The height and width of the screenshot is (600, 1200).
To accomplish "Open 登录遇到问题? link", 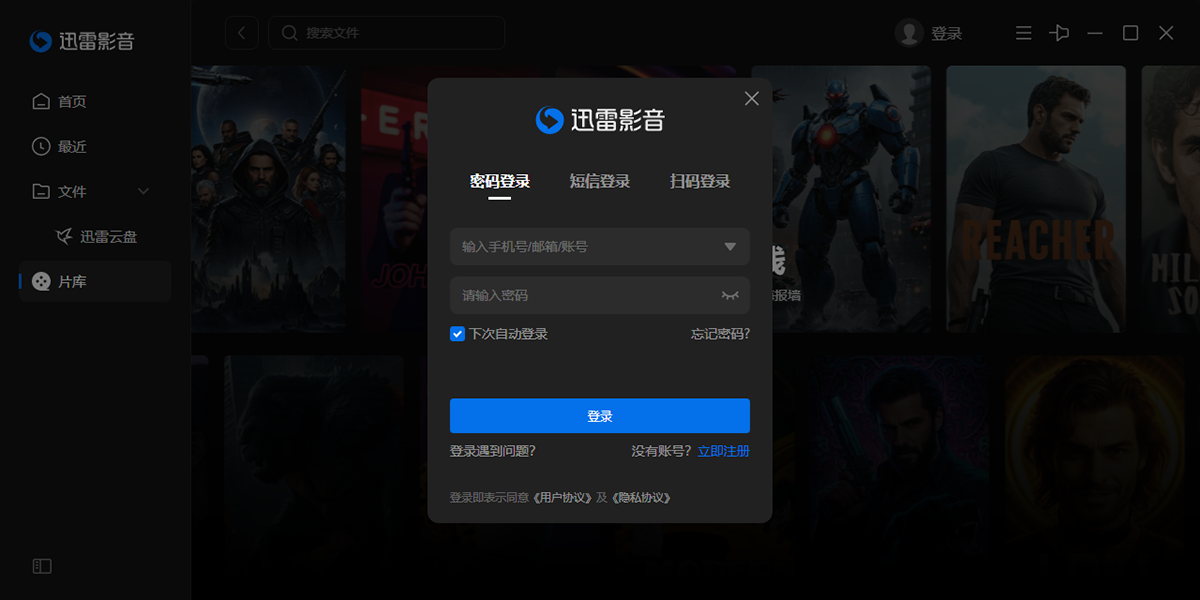I will (x=493, y=451).
